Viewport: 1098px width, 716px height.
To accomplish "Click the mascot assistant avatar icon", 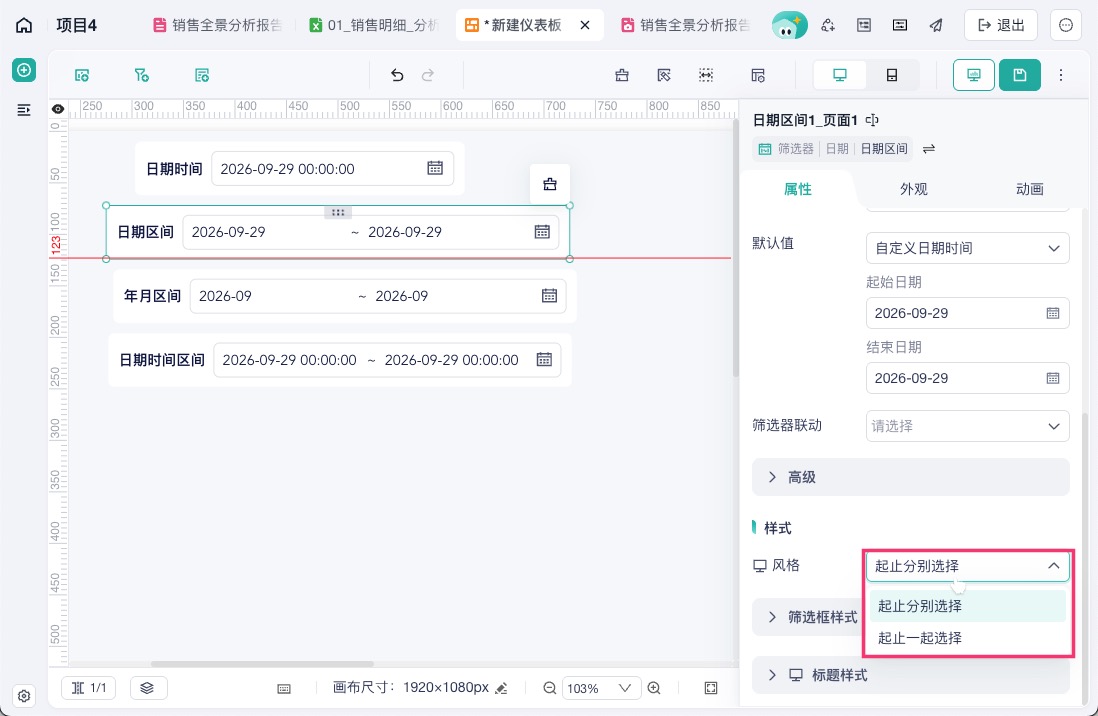I will click(x=789, y=26).
